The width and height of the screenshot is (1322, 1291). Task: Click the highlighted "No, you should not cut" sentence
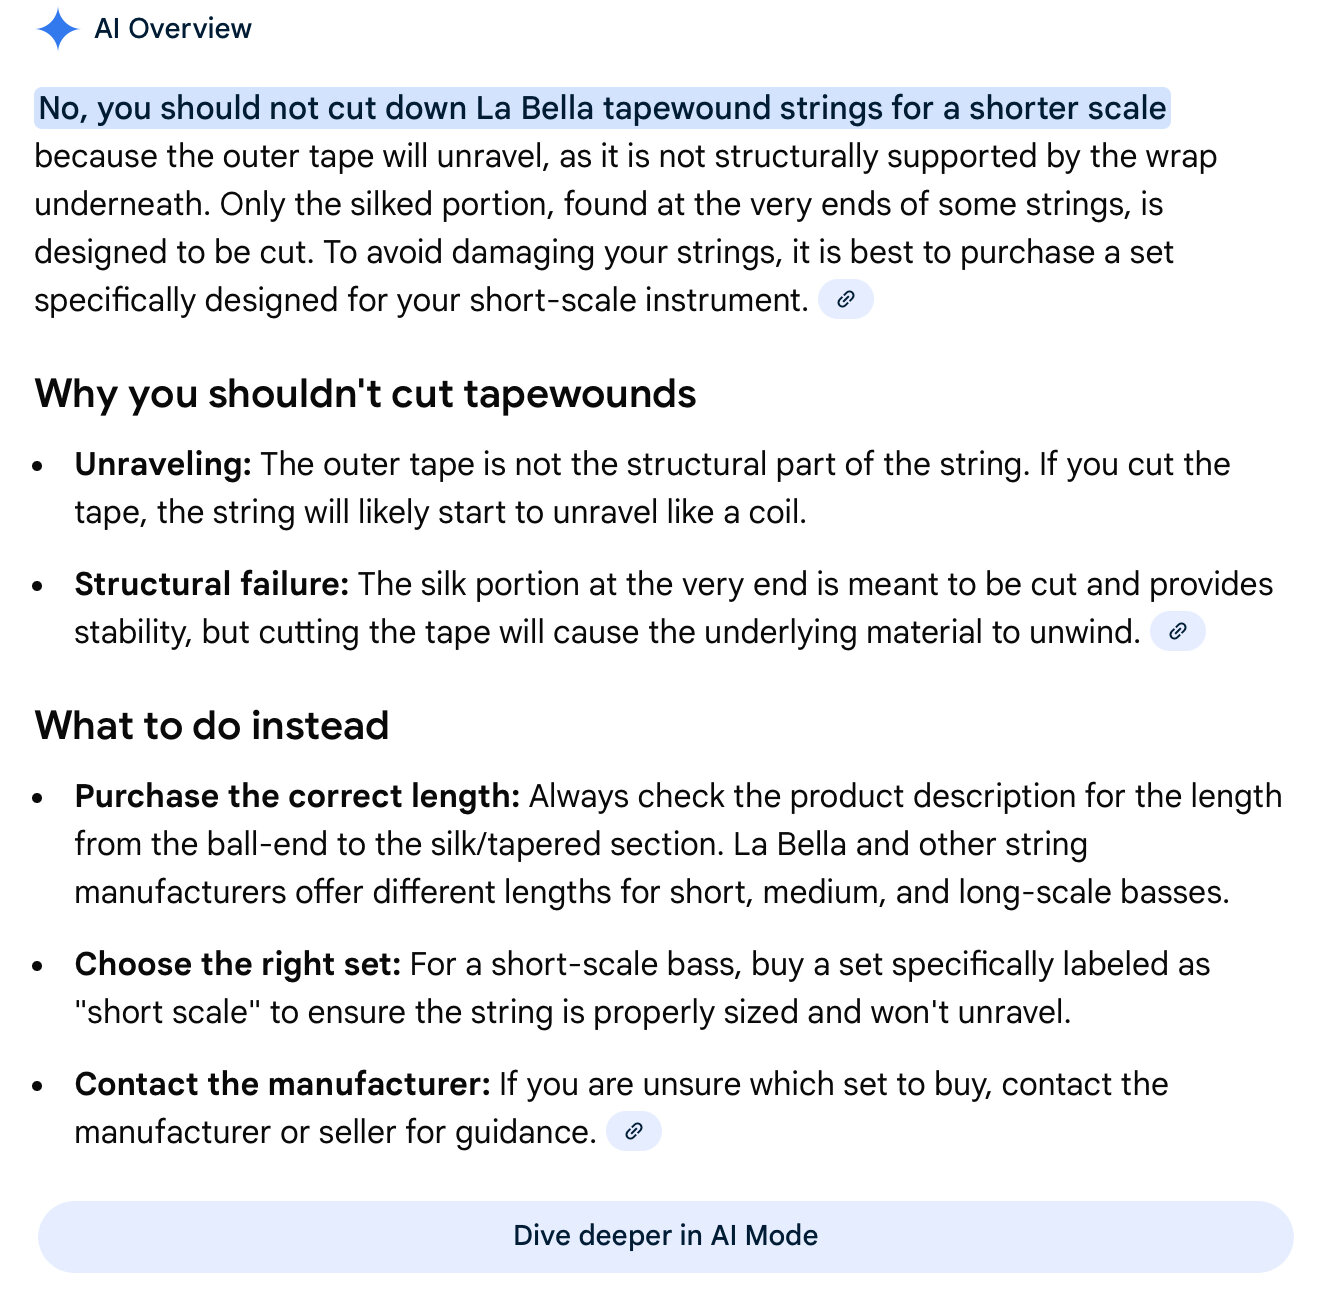click(602, 108)
